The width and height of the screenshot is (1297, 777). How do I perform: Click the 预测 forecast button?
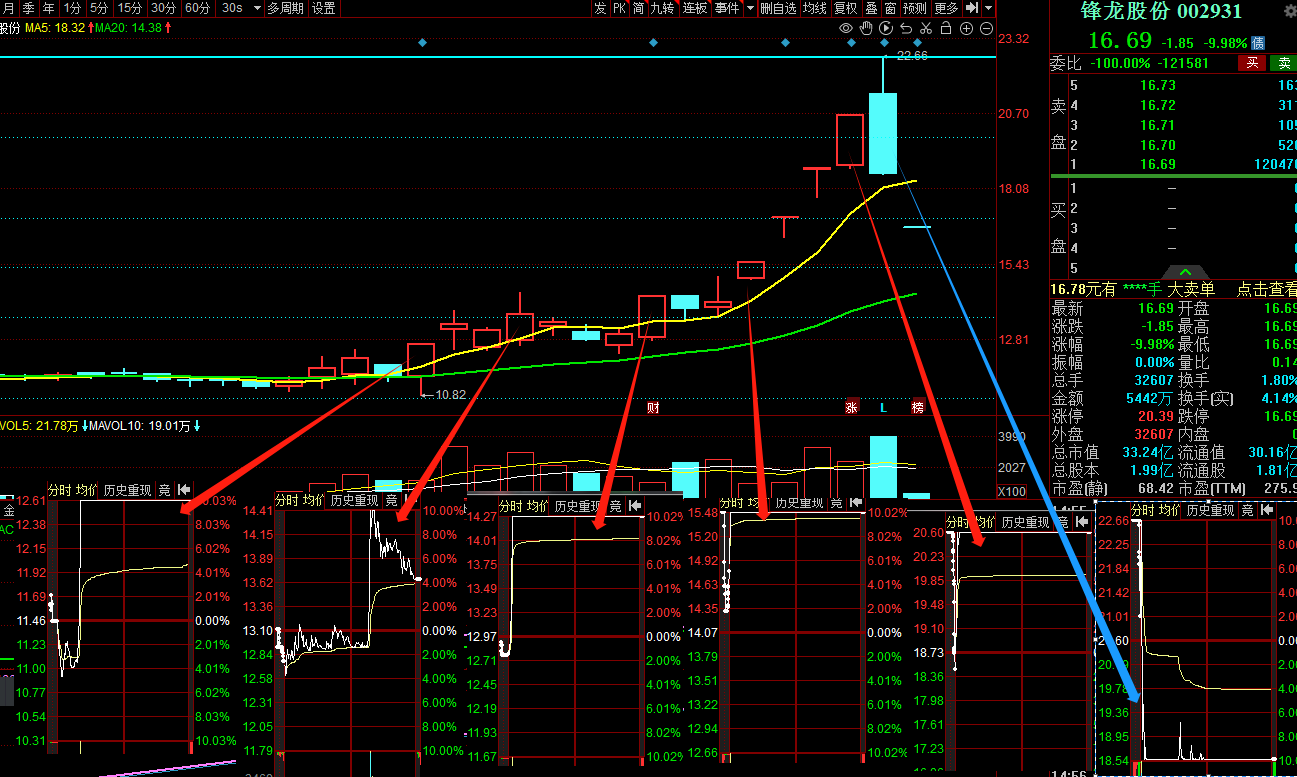pos(915,8)
